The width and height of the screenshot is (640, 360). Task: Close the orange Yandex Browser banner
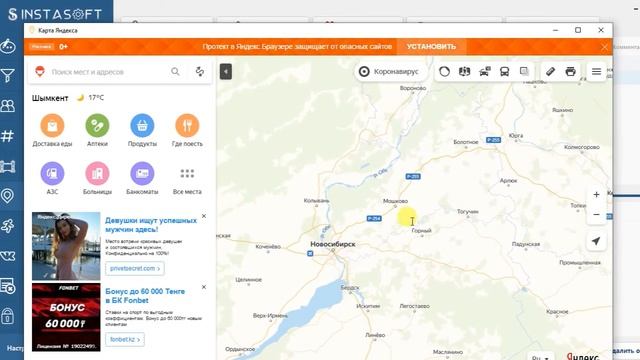click(x=604, y=47)
